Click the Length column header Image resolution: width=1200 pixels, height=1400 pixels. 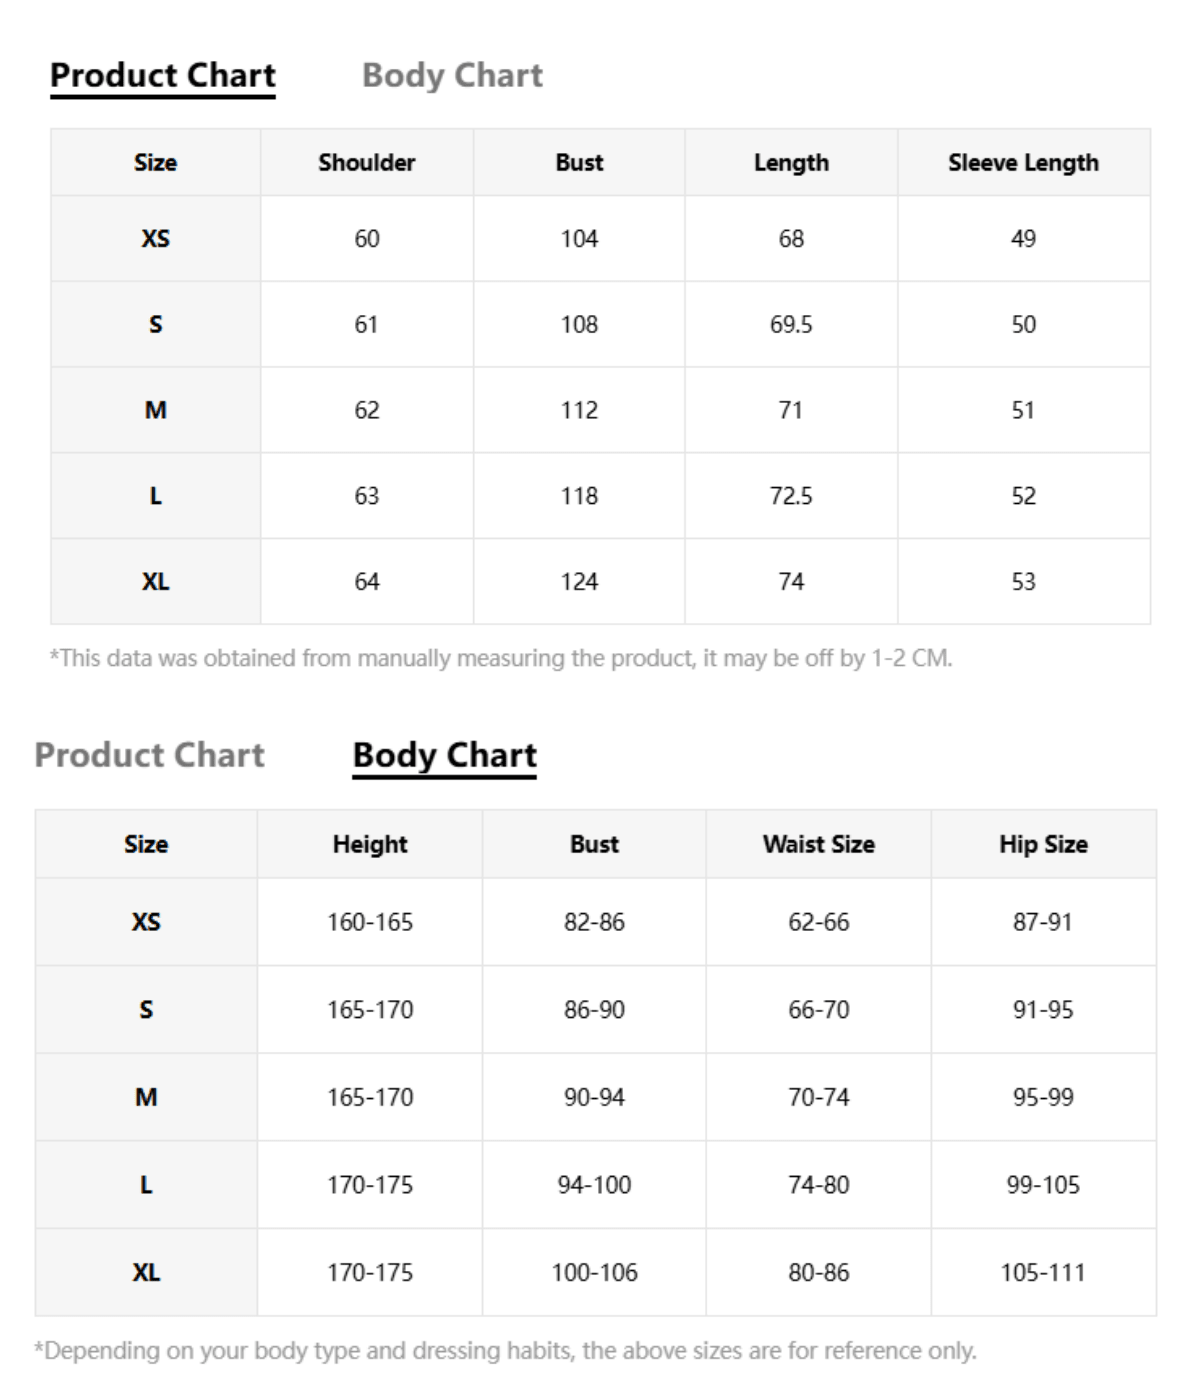coord(791,163)
